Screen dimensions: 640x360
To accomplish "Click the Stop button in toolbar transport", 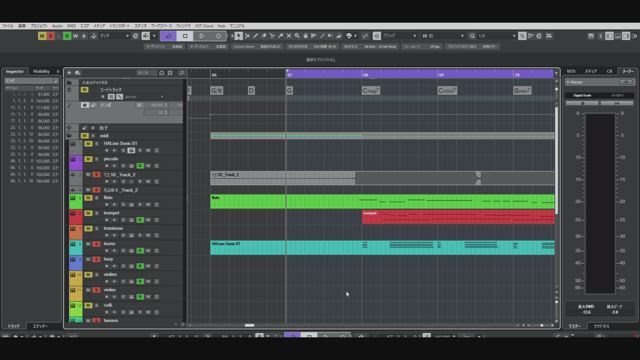I will (x=185, y=36).
